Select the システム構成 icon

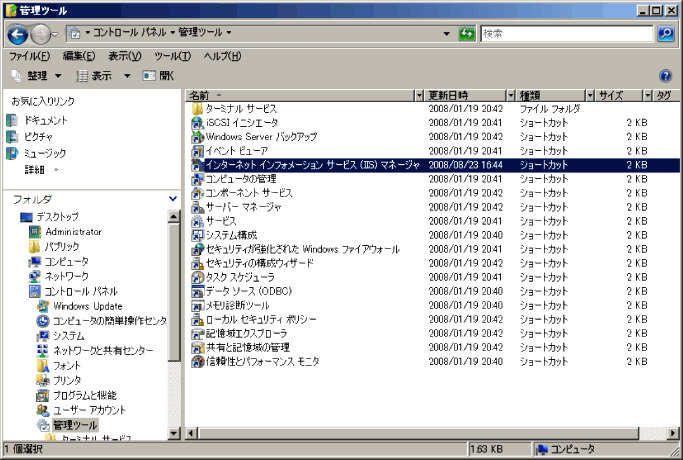(197, 235)
